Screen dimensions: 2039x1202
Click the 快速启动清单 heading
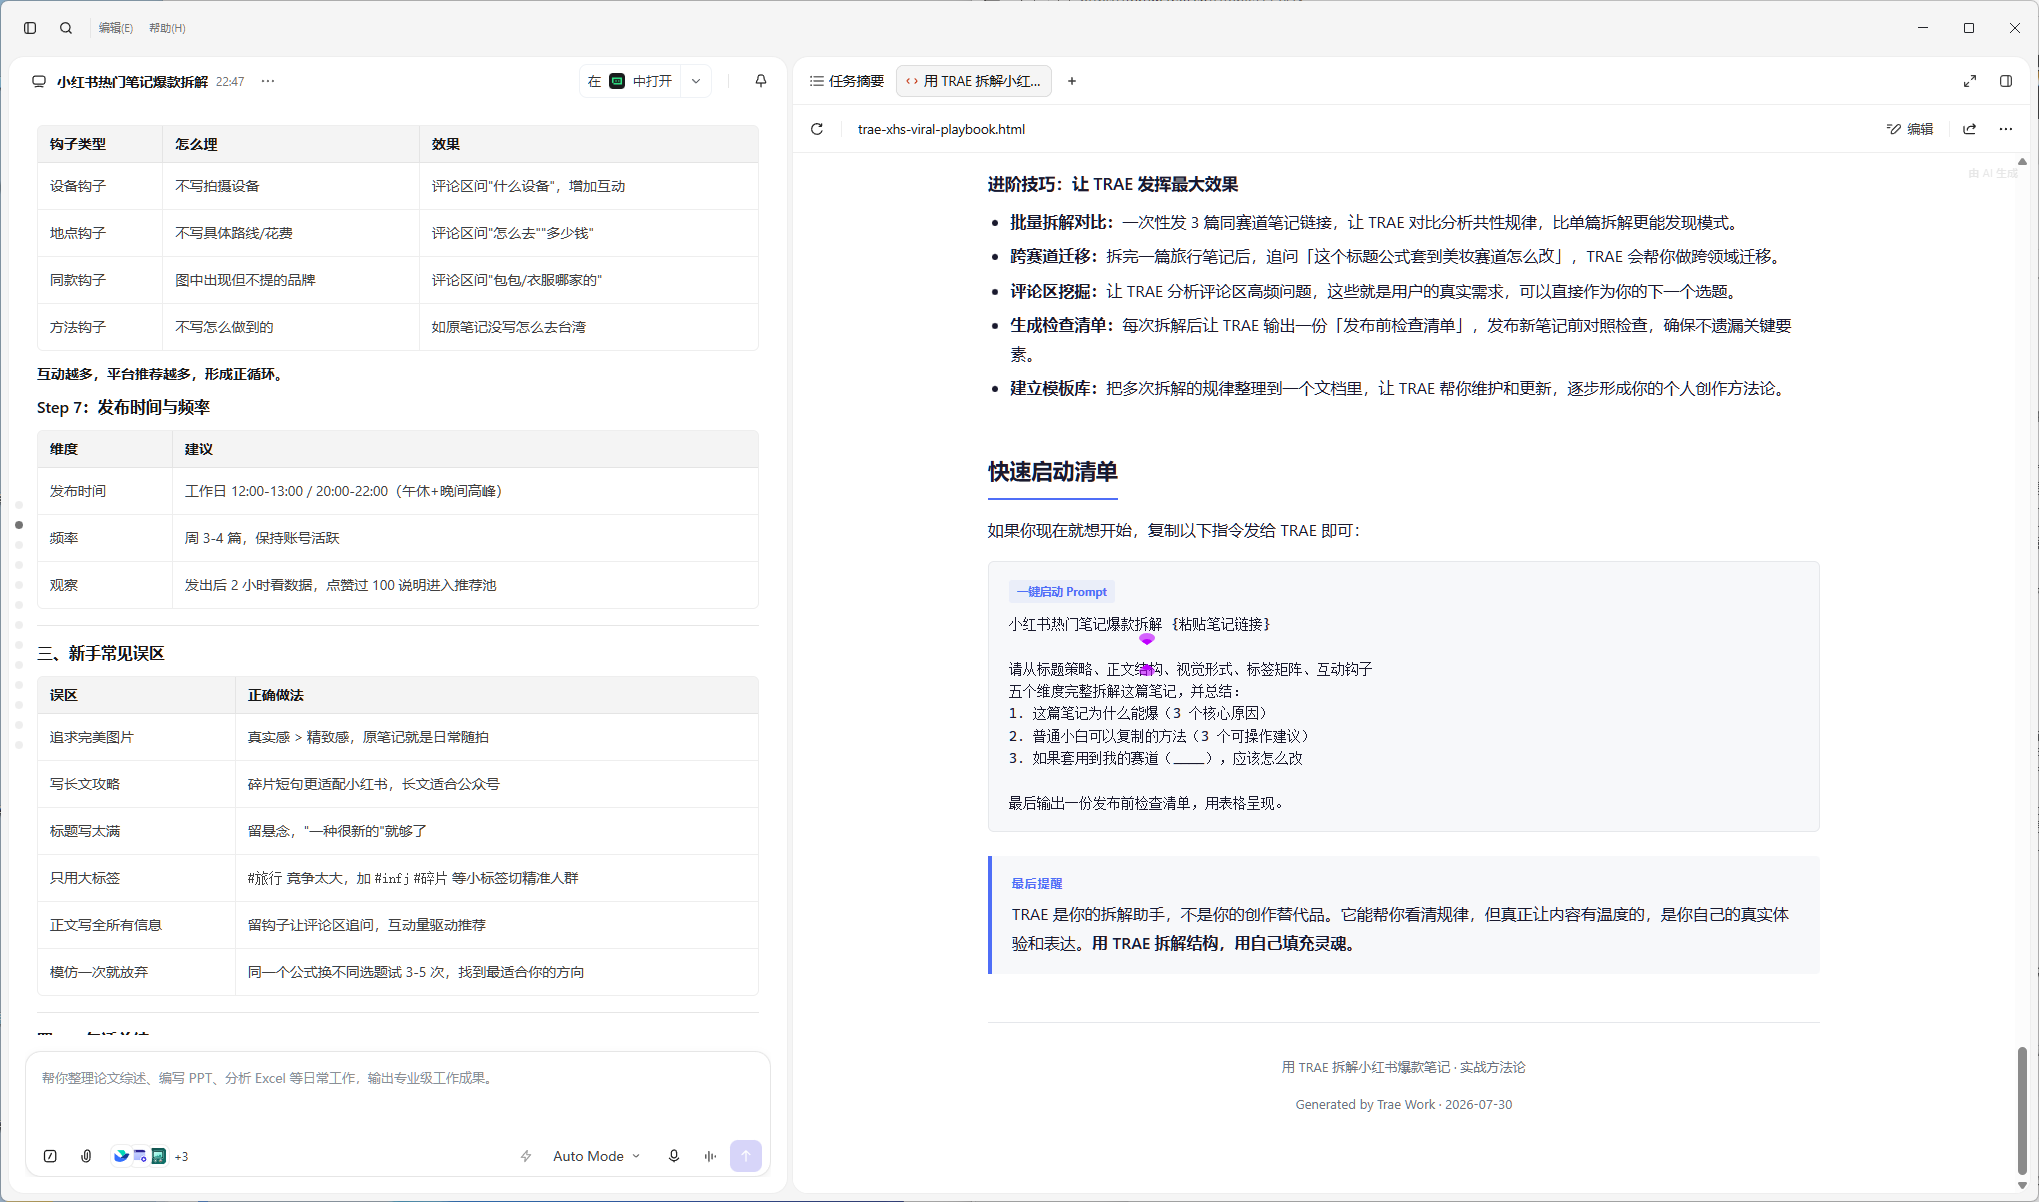click(1053, 472)
